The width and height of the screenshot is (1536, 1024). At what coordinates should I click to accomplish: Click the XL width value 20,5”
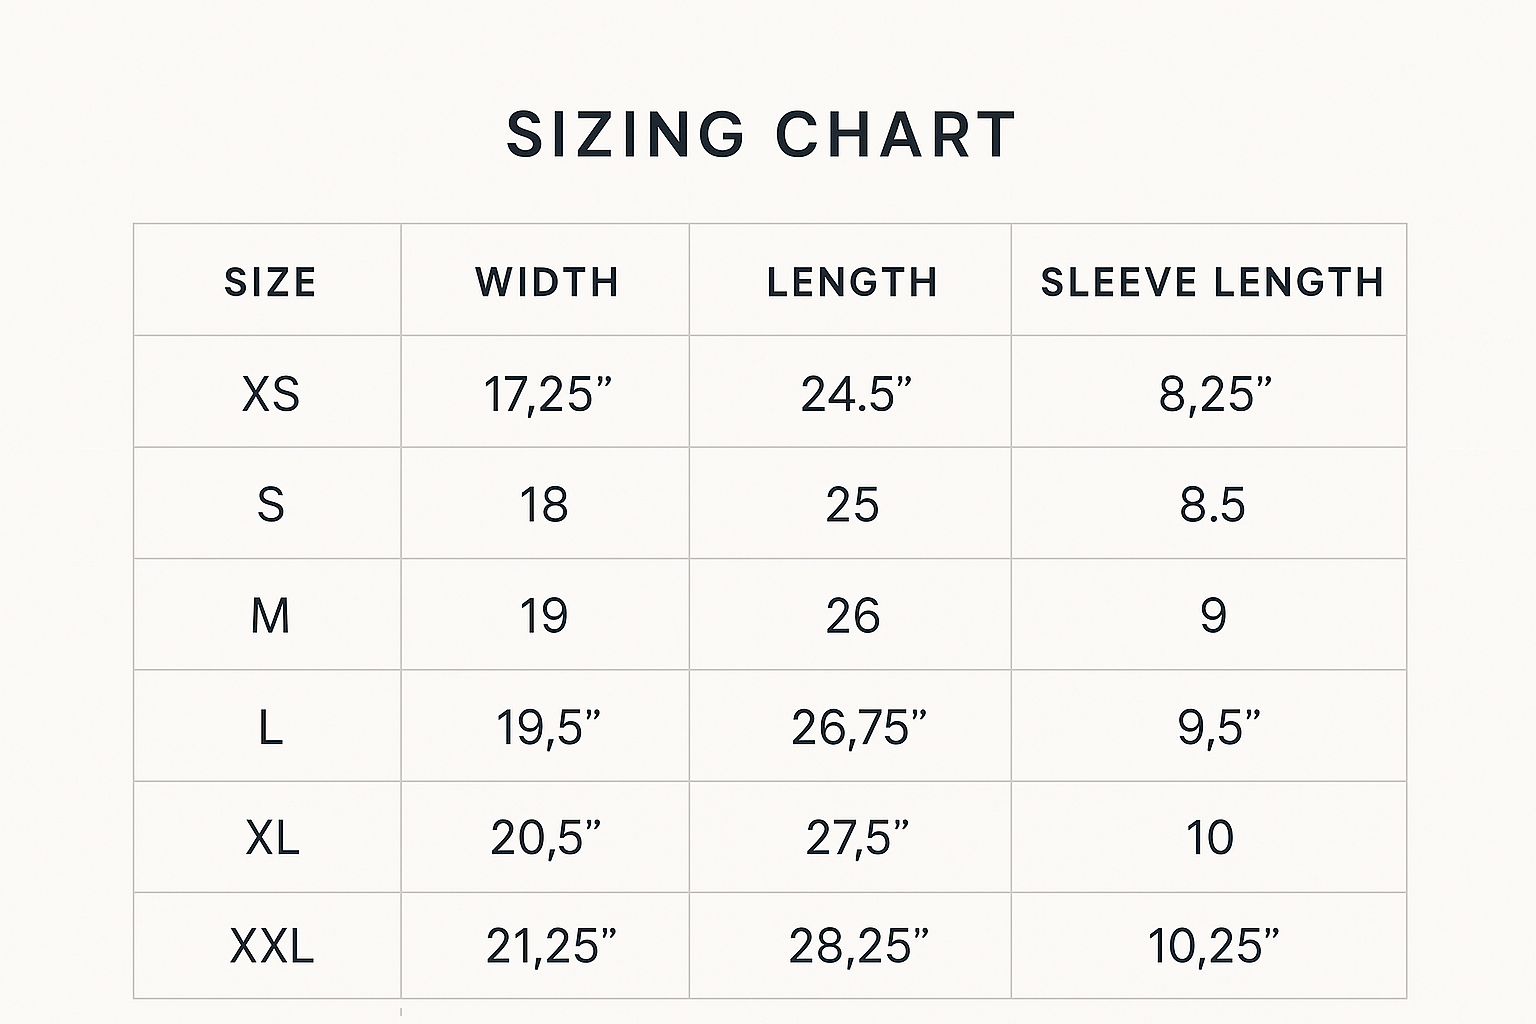tap(546, 837)
